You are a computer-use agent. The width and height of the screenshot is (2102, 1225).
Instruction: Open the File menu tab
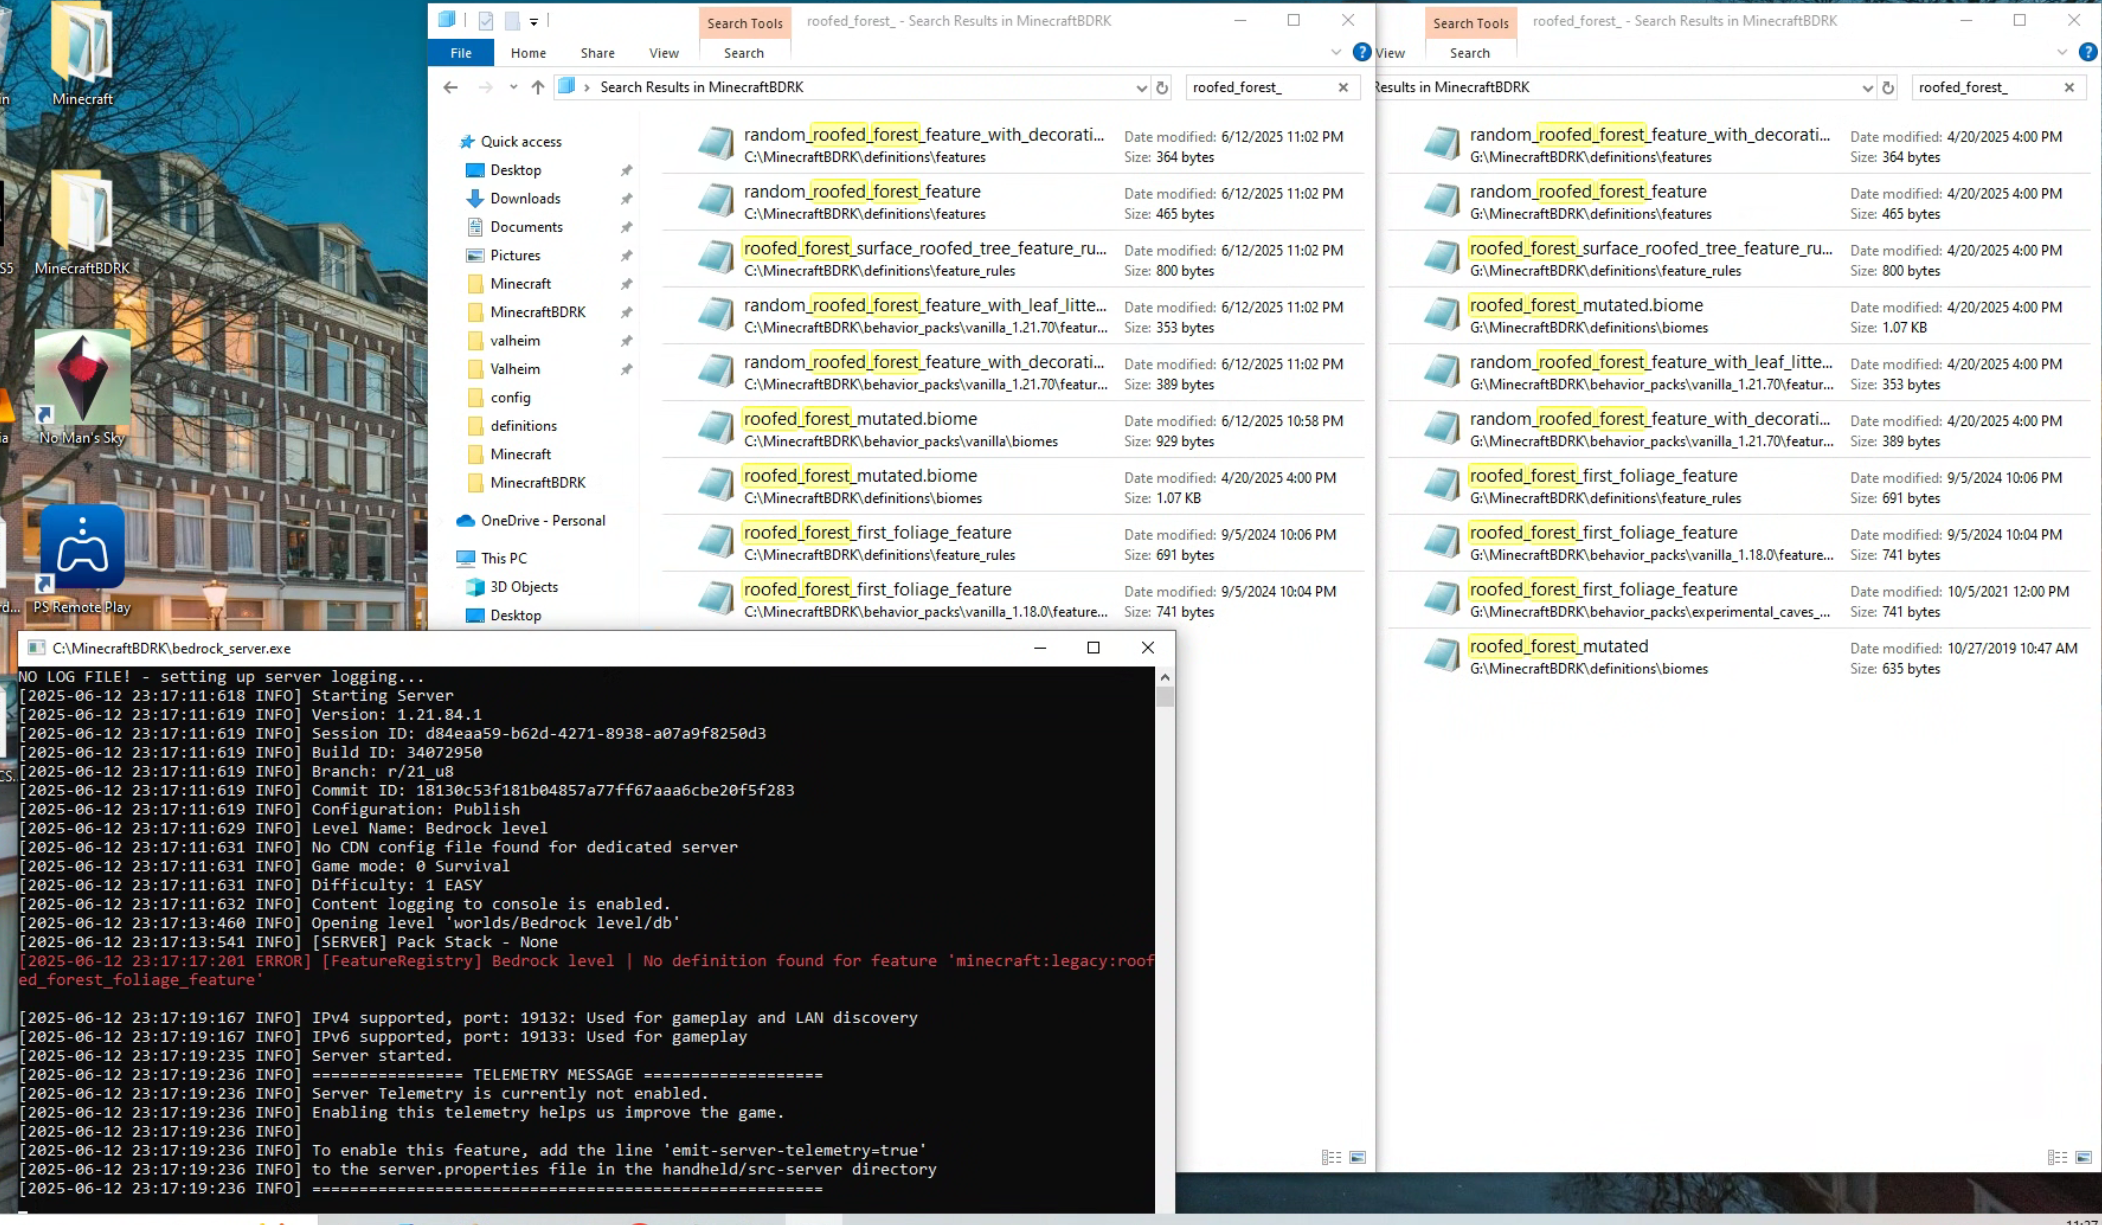click(460, 53)
